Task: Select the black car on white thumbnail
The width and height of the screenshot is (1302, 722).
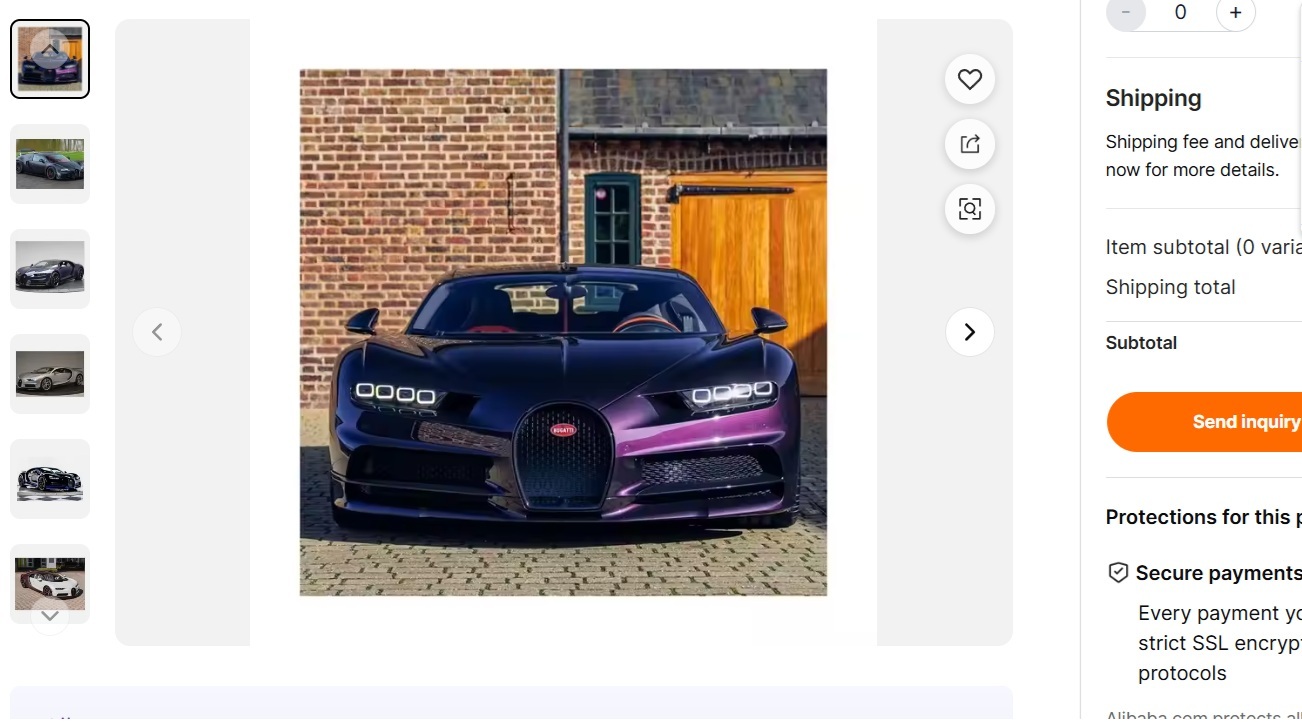Action: 50,479
